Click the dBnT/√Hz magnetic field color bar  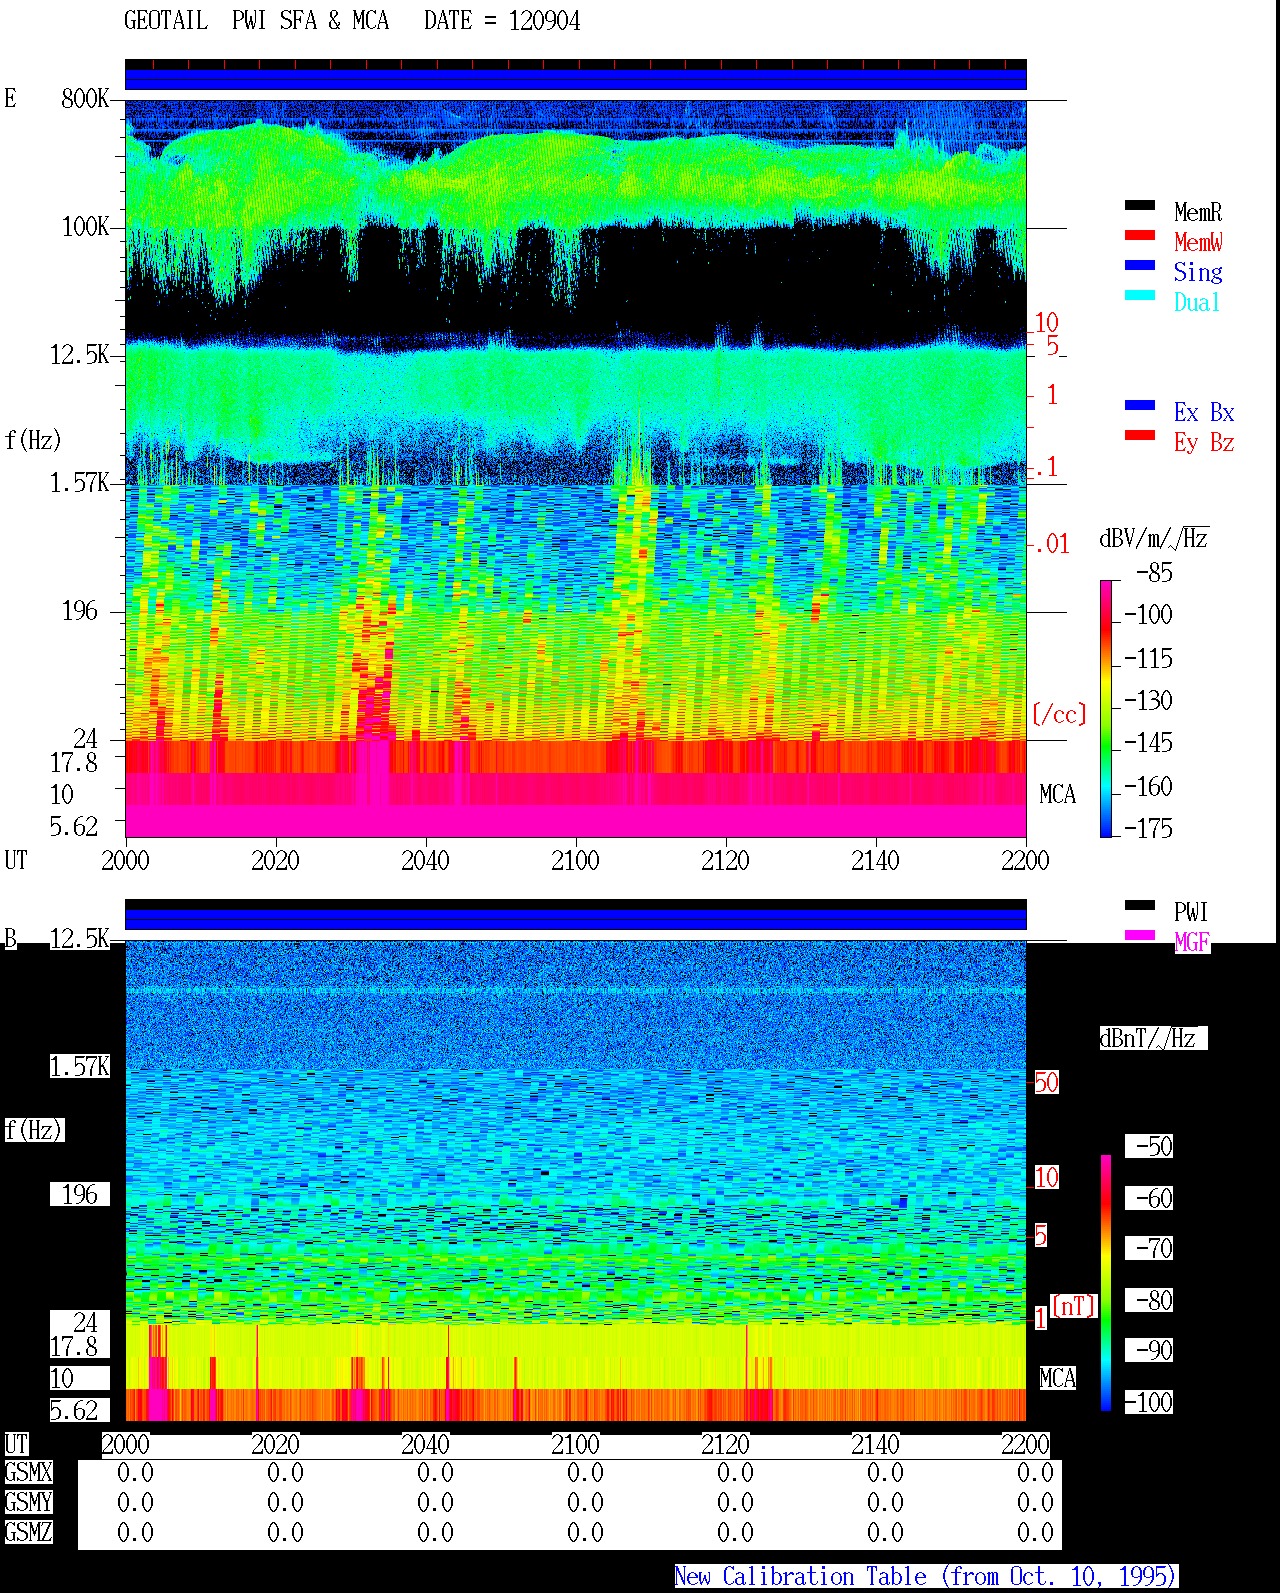tap(1106, 1283)
